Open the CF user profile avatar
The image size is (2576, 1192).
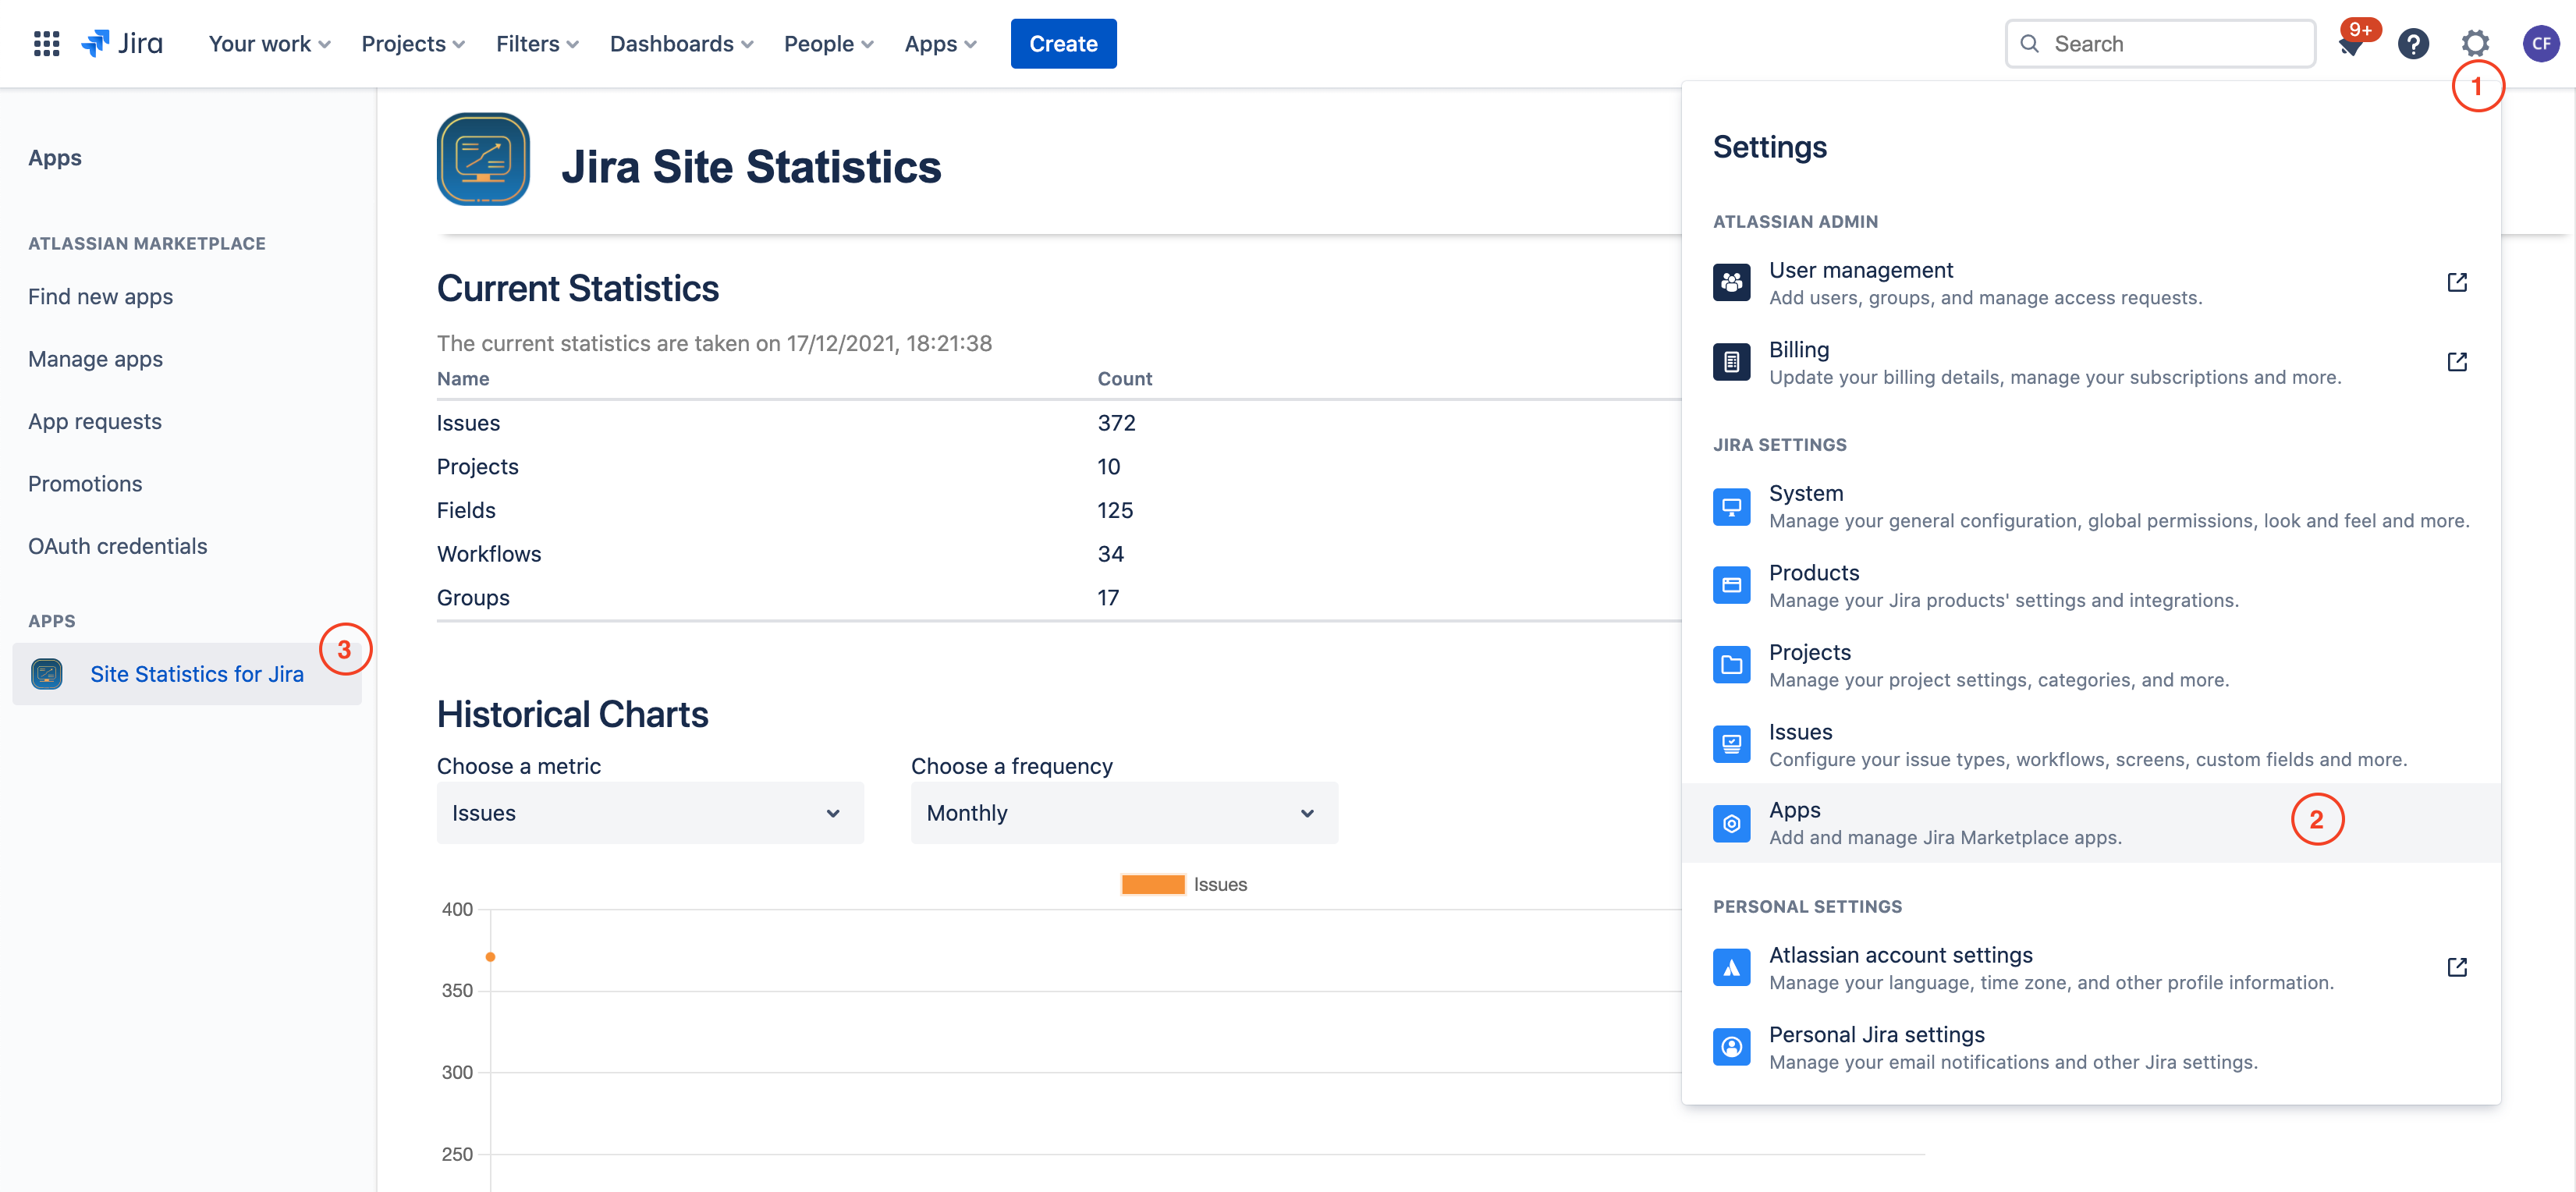click(2541, 43)
